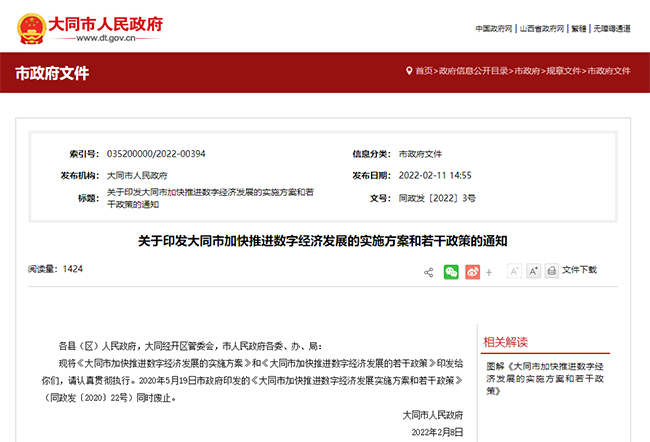Screen dimensions: 650x442
Task: Share via the Weibo icon
Action: 473,272
